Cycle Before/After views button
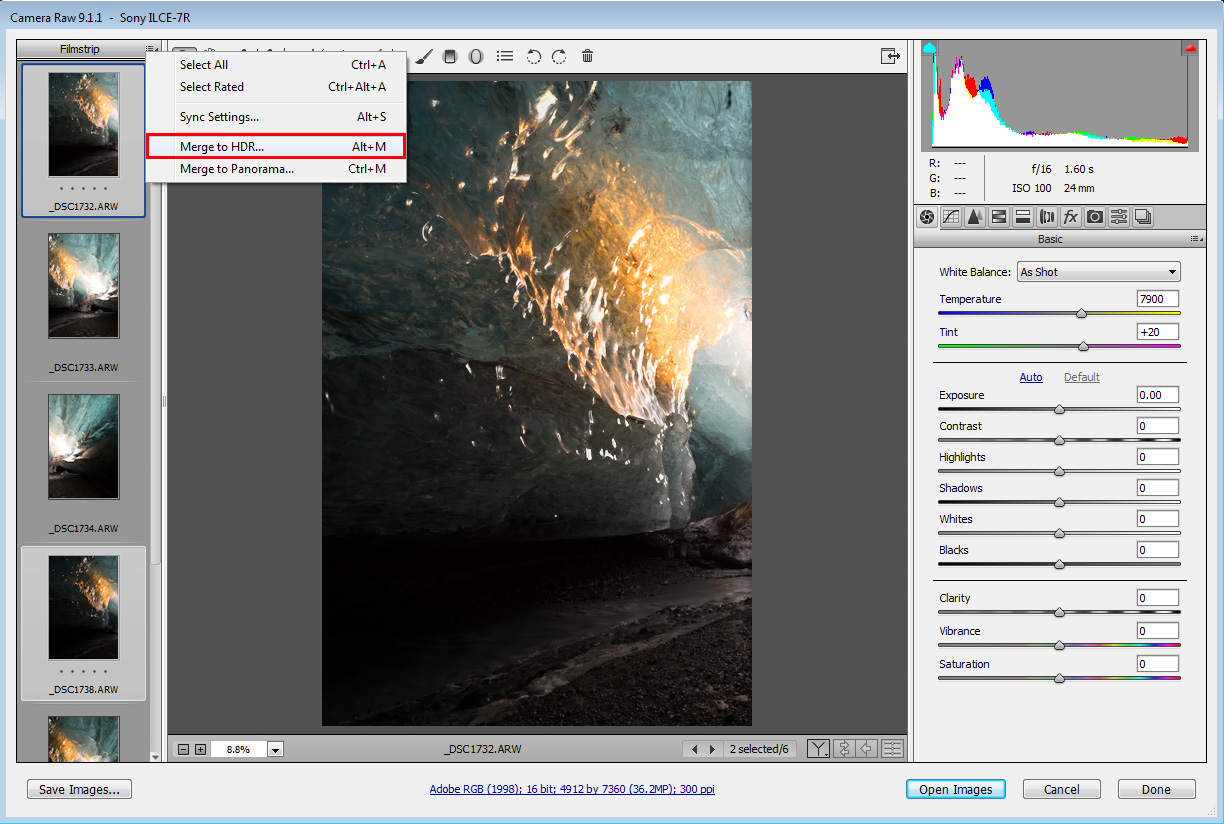 point(818,749)
